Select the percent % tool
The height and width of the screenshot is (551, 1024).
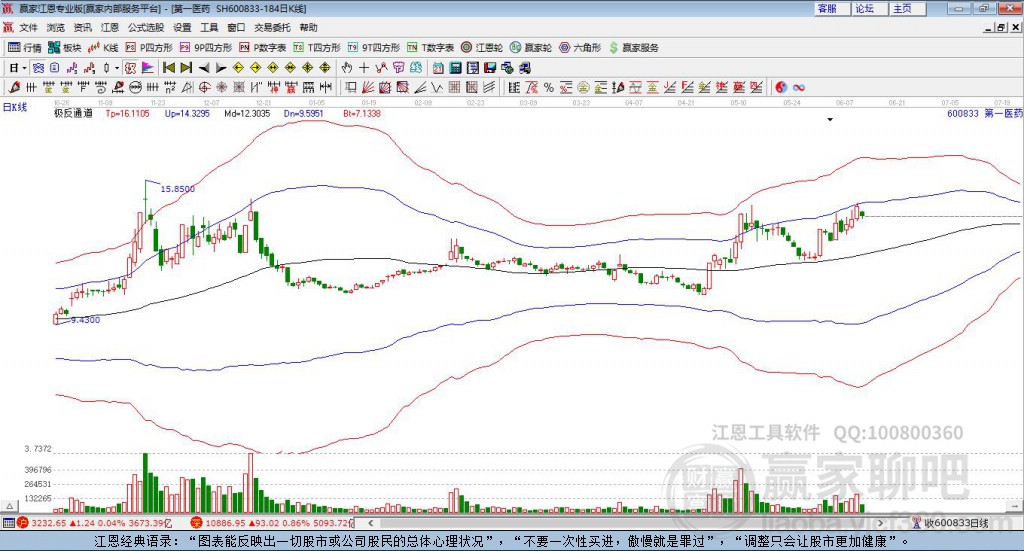tap(549, 87)
